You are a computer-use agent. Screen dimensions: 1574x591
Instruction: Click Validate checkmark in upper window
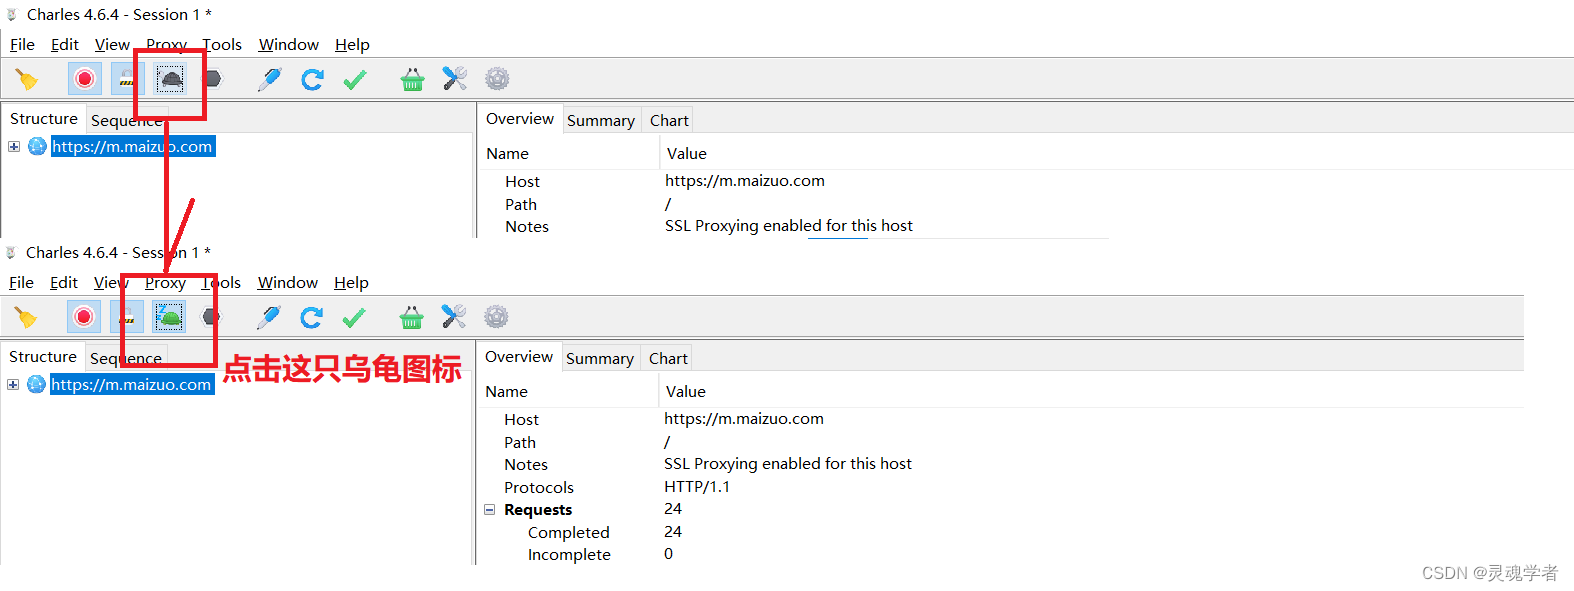(355, 79)
